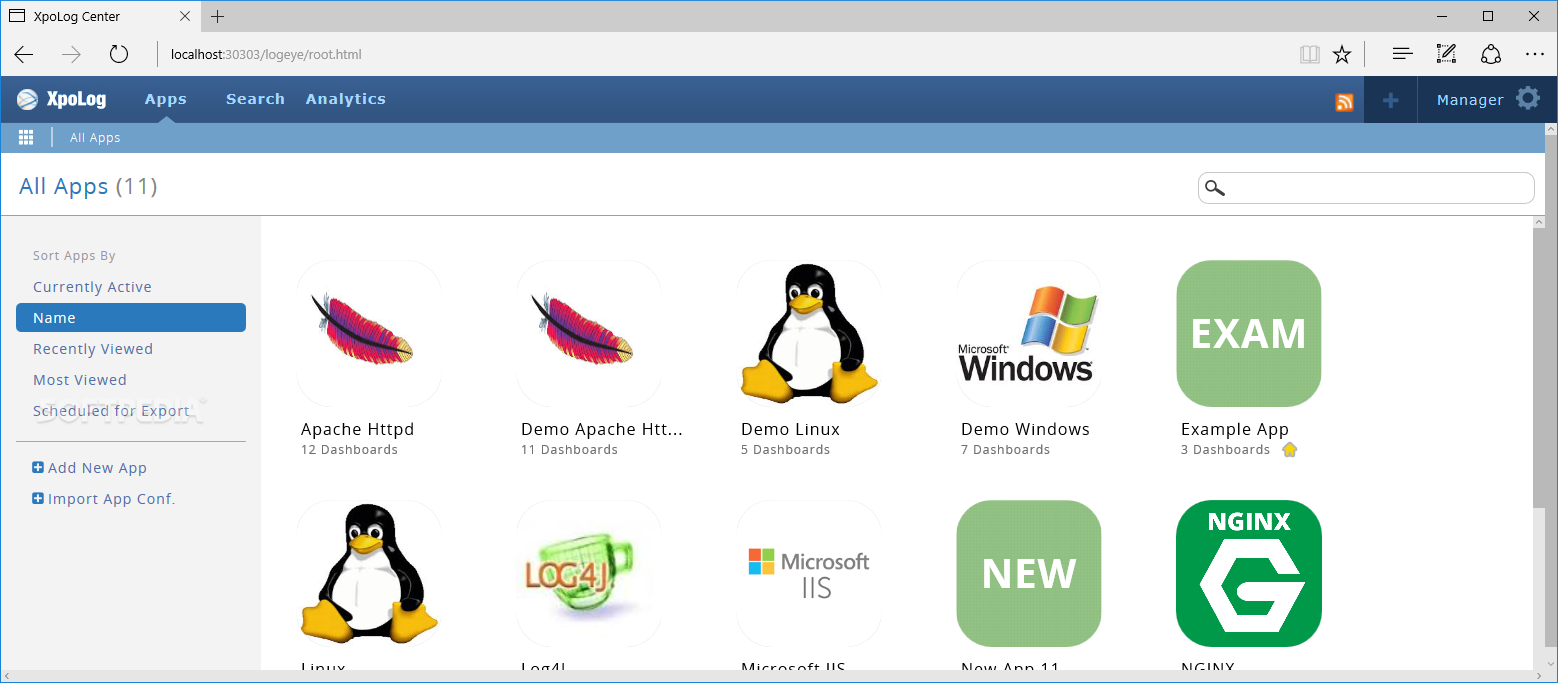Focus the app search input field

pyautogui.click(x=1366, y=188)
